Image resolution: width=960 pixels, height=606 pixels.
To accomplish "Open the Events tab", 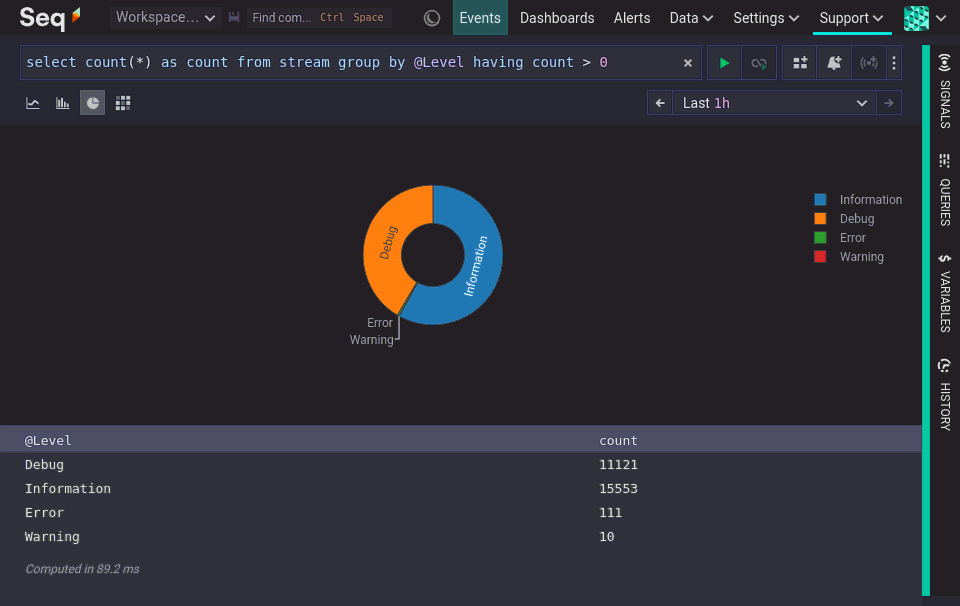I will [x=480, y=18].
